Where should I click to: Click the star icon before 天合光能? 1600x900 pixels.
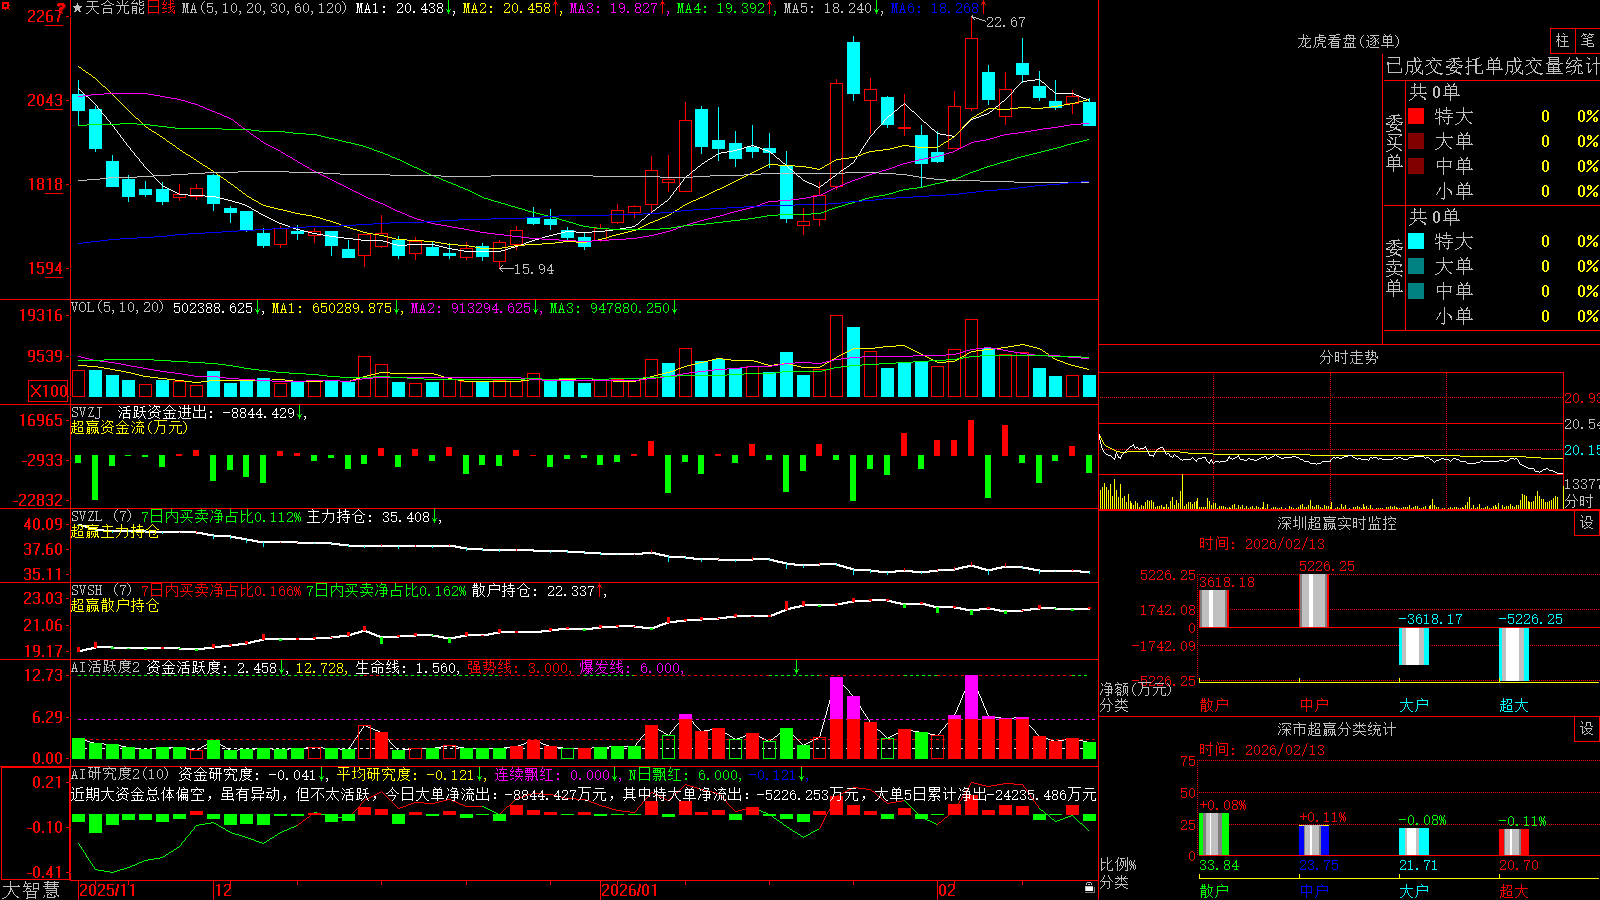(x=78, y=8)
